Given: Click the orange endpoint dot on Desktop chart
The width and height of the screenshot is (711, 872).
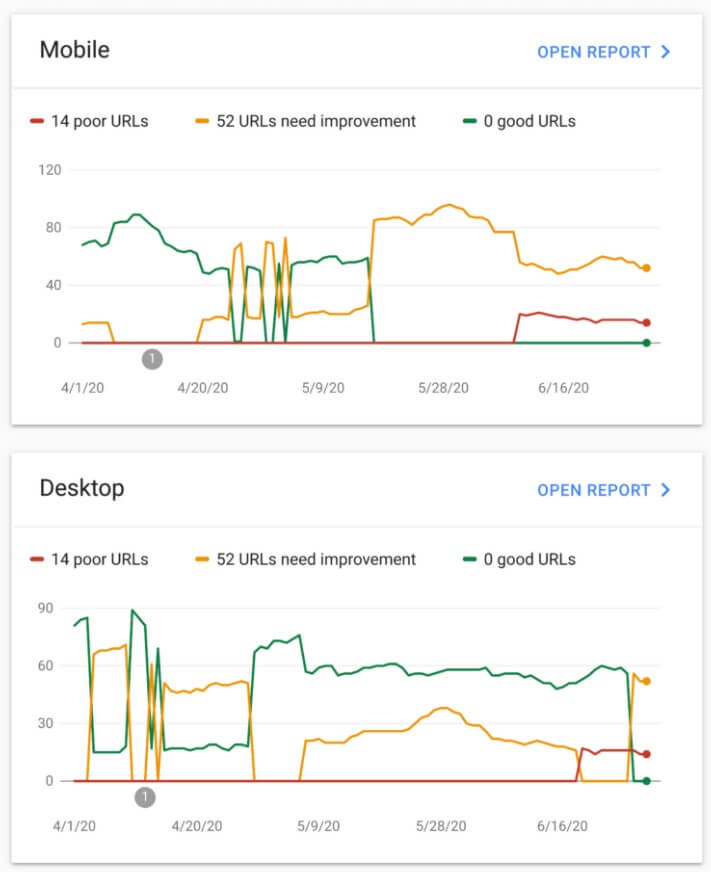Looking at the screenshot, I should 646,681.
